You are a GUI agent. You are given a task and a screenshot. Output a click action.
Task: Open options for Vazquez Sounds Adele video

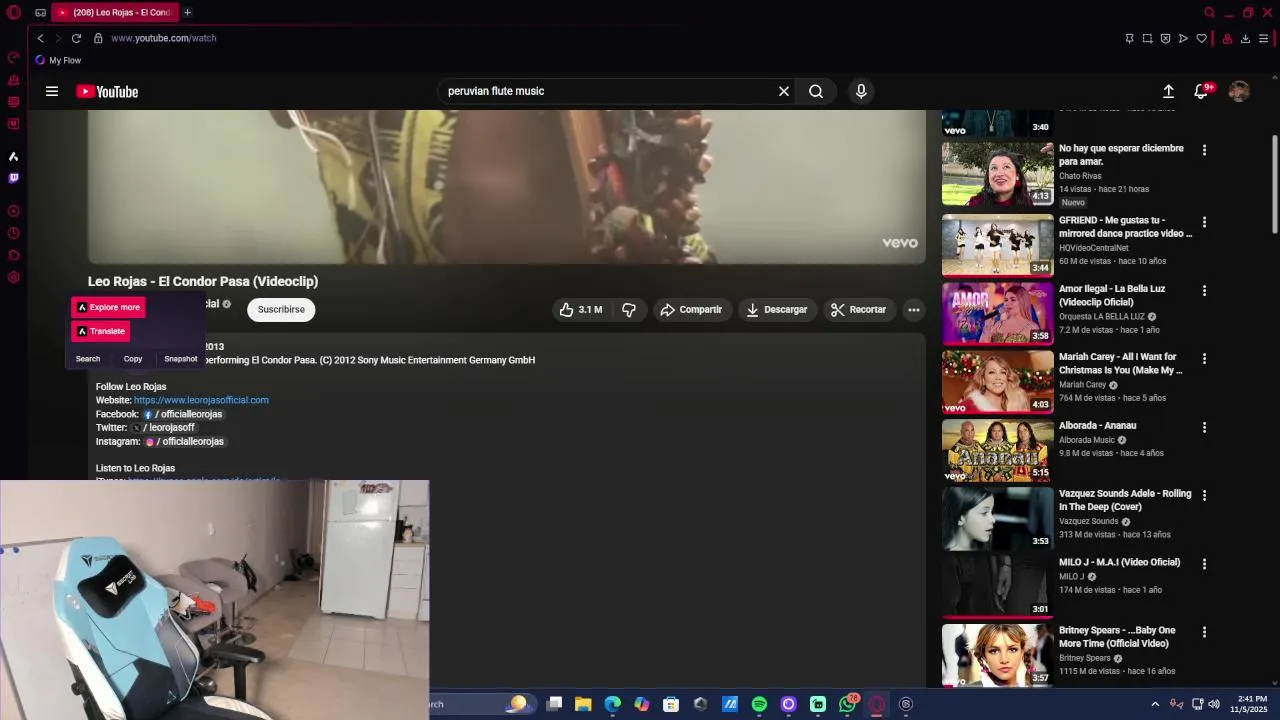[1204, 495]
